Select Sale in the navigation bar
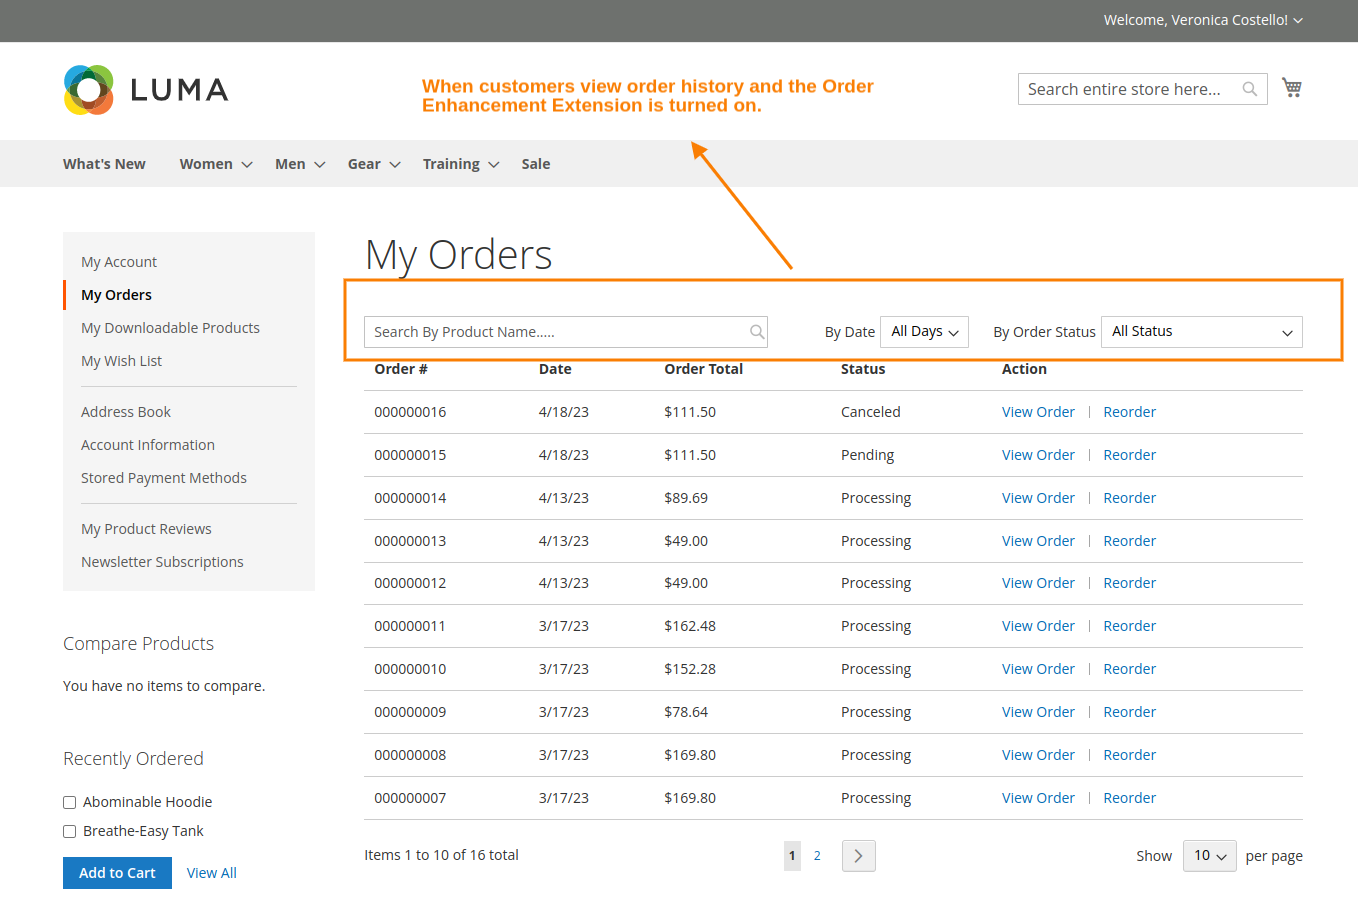 tap(535, 163)
